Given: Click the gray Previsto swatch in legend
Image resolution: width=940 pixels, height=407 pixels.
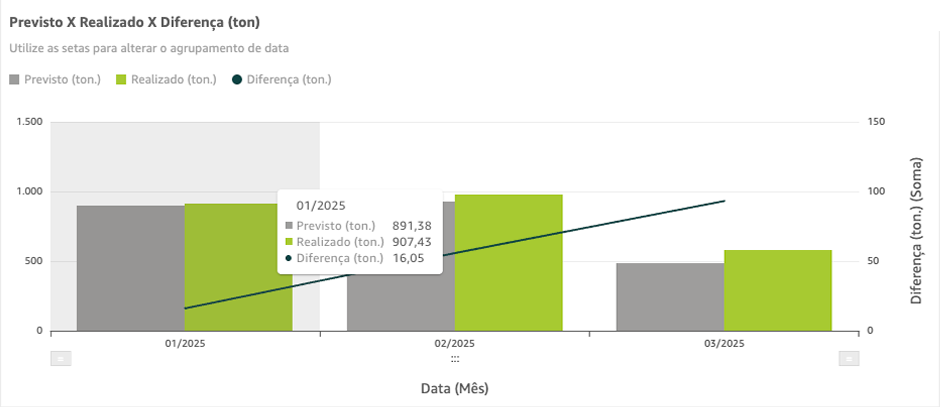Looking at the screenshot, I should pyautogui.click(x=15, y=79).
